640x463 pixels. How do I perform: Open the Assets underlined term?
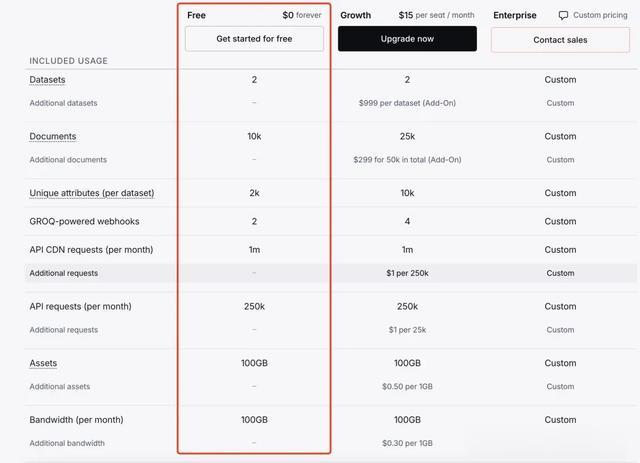[x=43, y=363]
